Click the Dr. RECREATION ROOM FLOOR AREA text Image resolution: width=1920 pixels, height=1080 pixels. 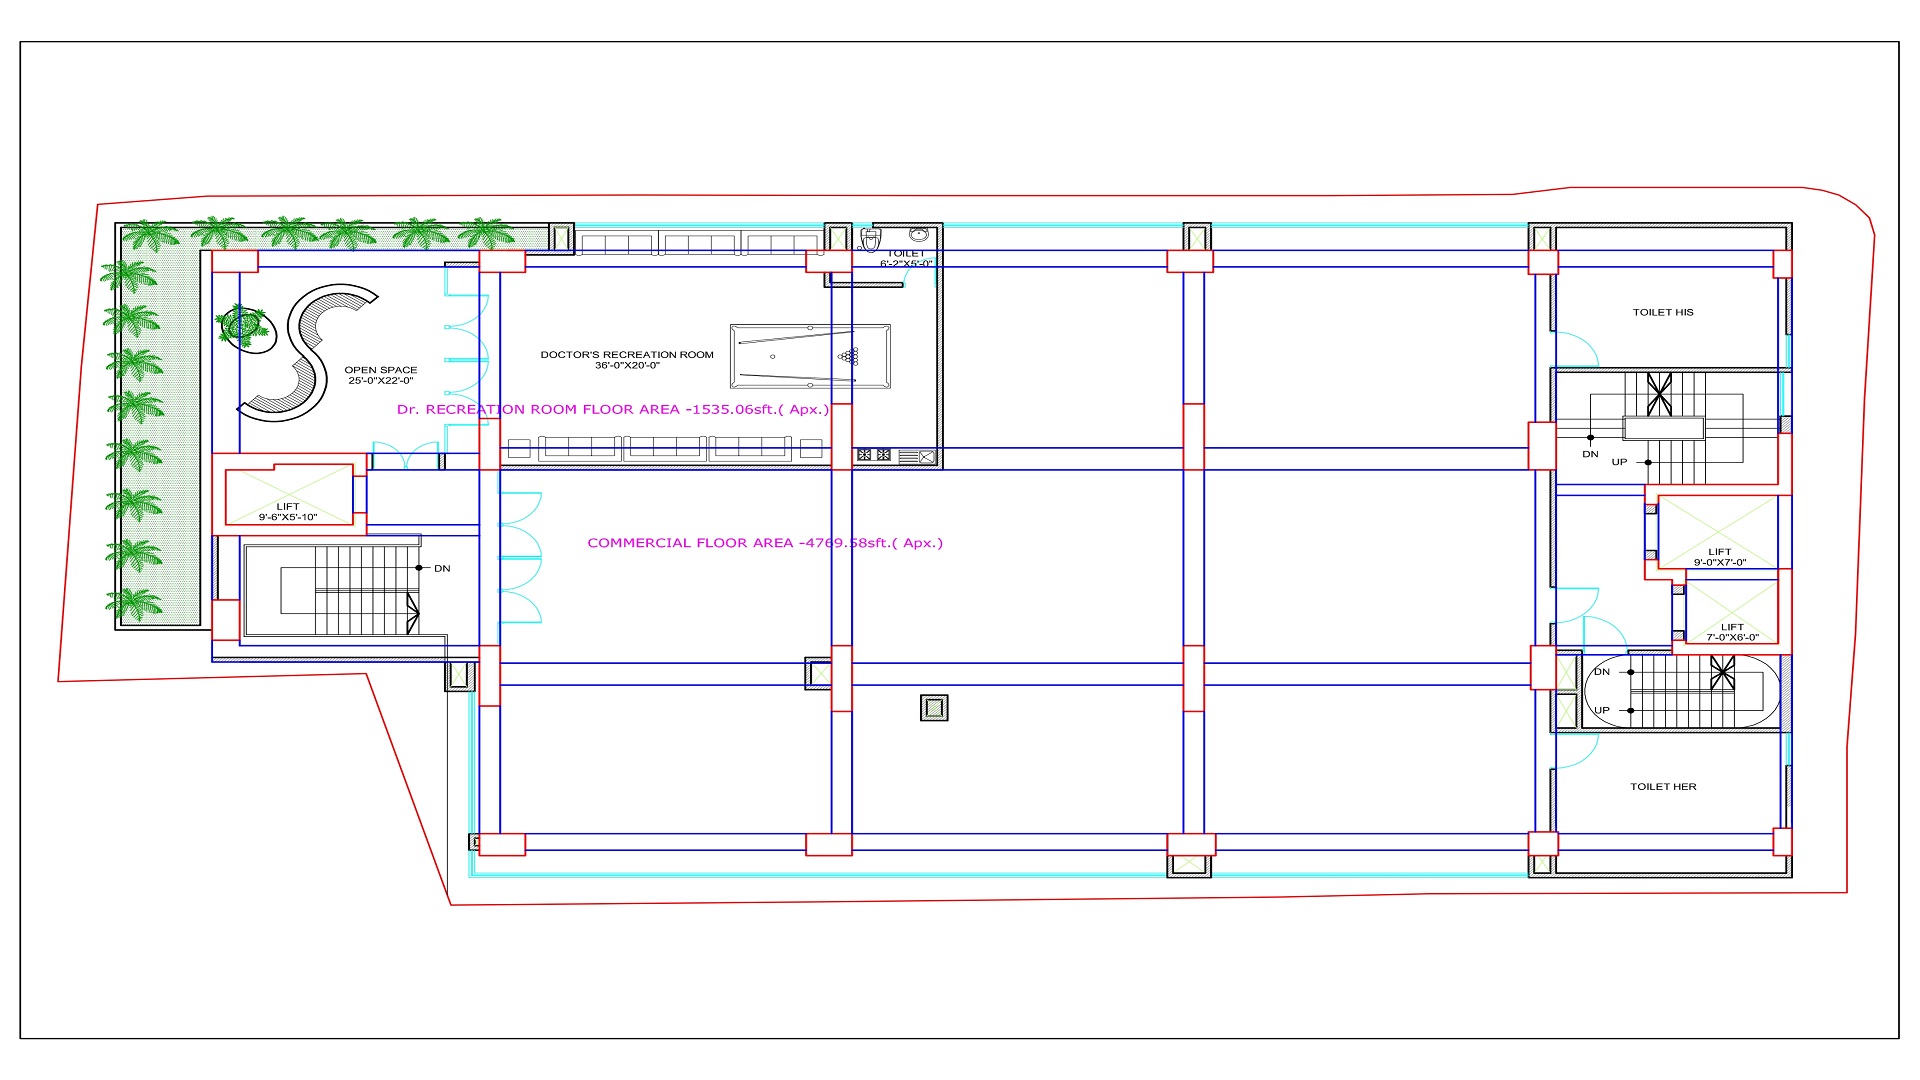[x=612, y=409]
